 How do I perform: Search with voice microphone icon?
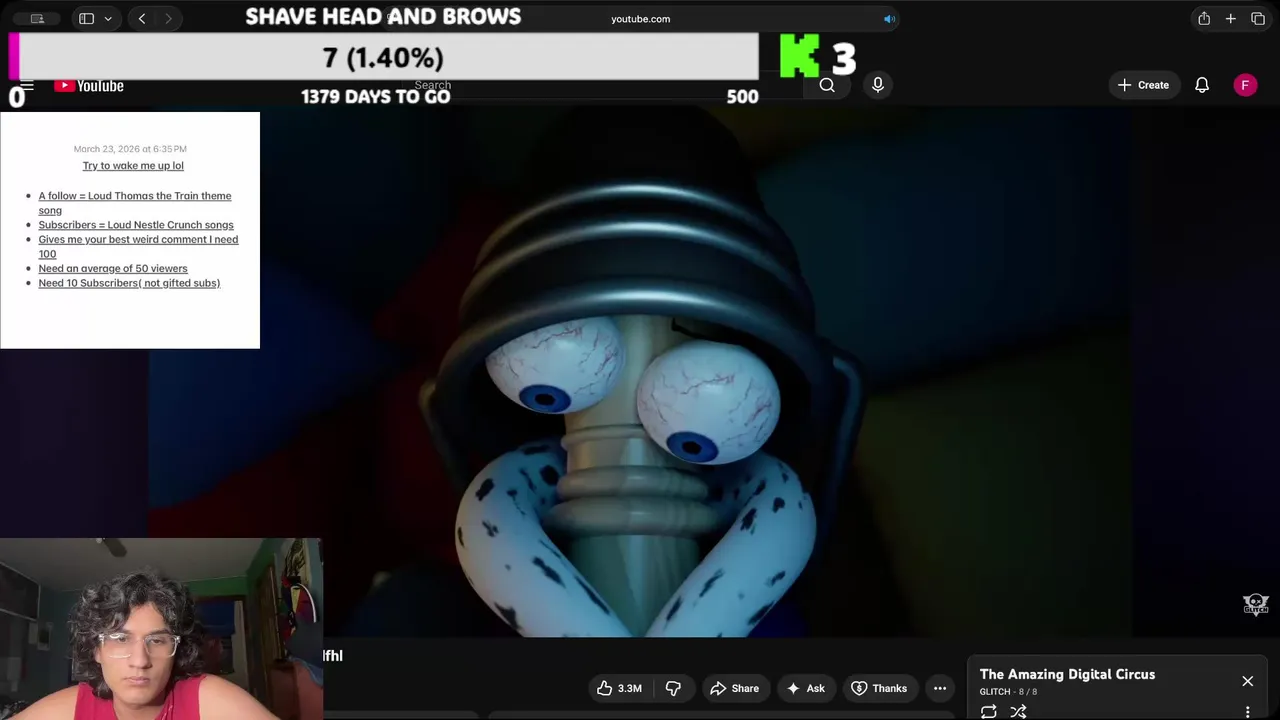coord(878,85)
